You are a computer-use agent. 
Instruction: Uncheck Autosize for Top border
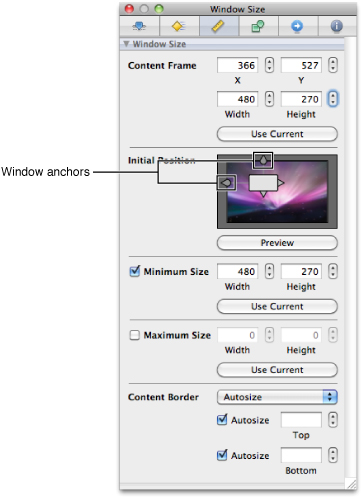click(222, 419)
